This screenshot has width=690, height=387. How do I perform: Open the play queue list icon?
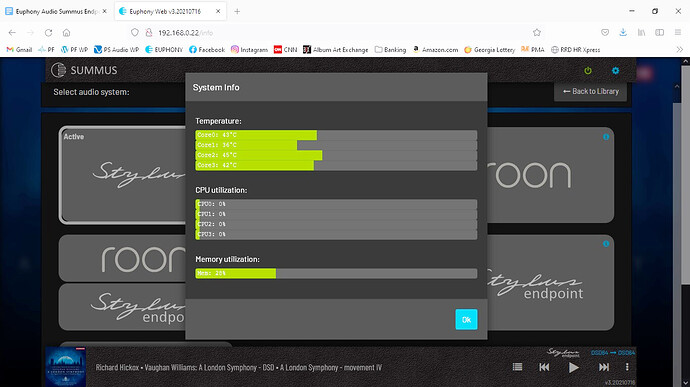click(518, 367)
